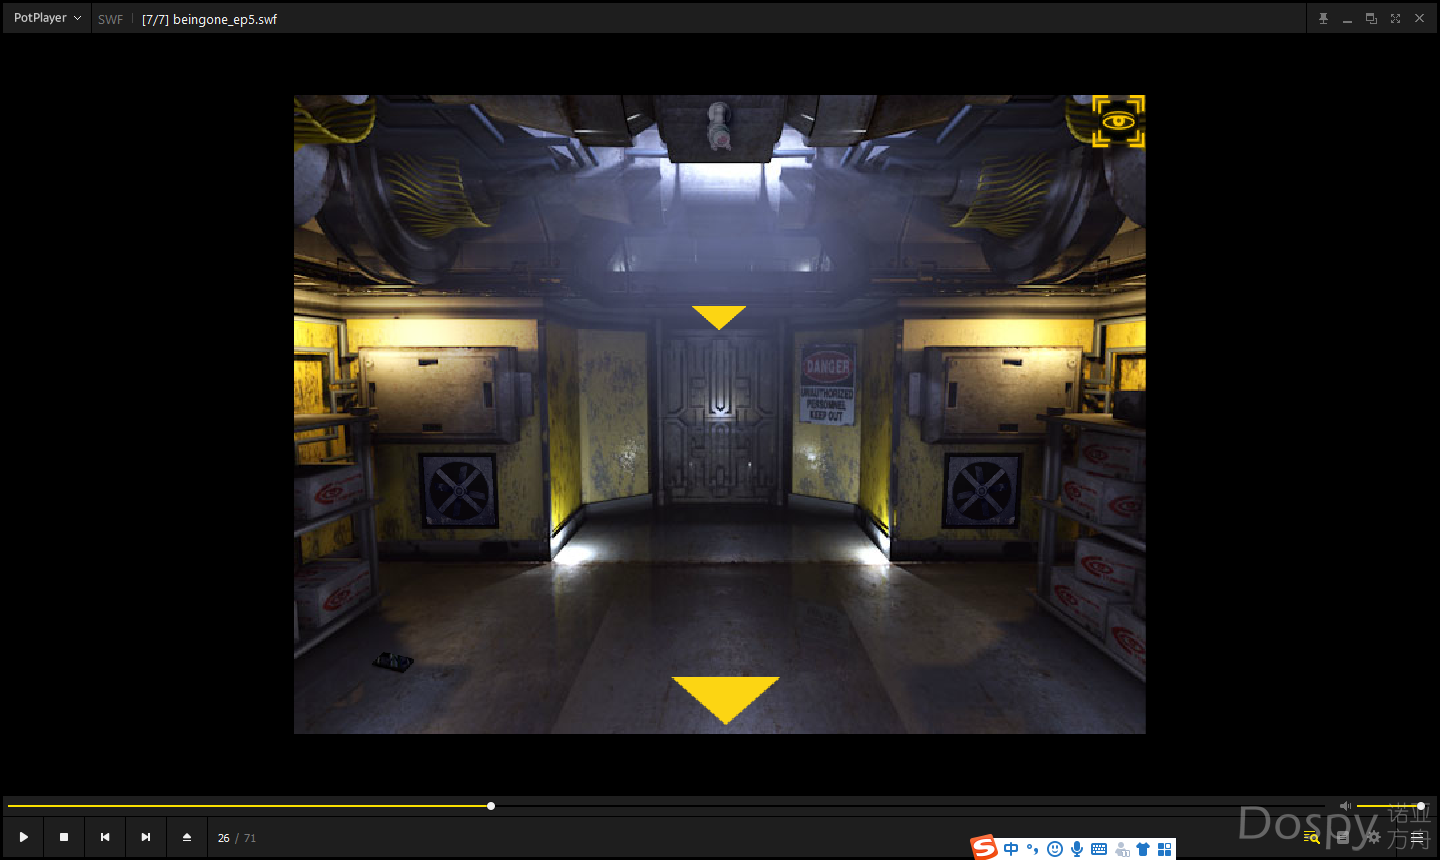Click the seek bar handle
The height and width of the screenshot is (860, 1440).
pyautogui.click(x=491, y=805)
